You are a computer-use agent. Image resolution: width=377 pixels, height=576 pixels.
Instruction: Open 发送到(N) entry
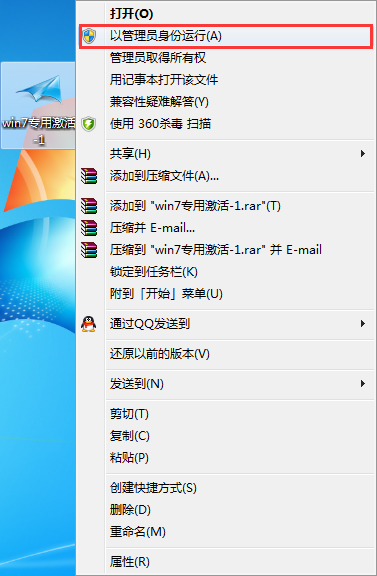(x=226, y=384)
